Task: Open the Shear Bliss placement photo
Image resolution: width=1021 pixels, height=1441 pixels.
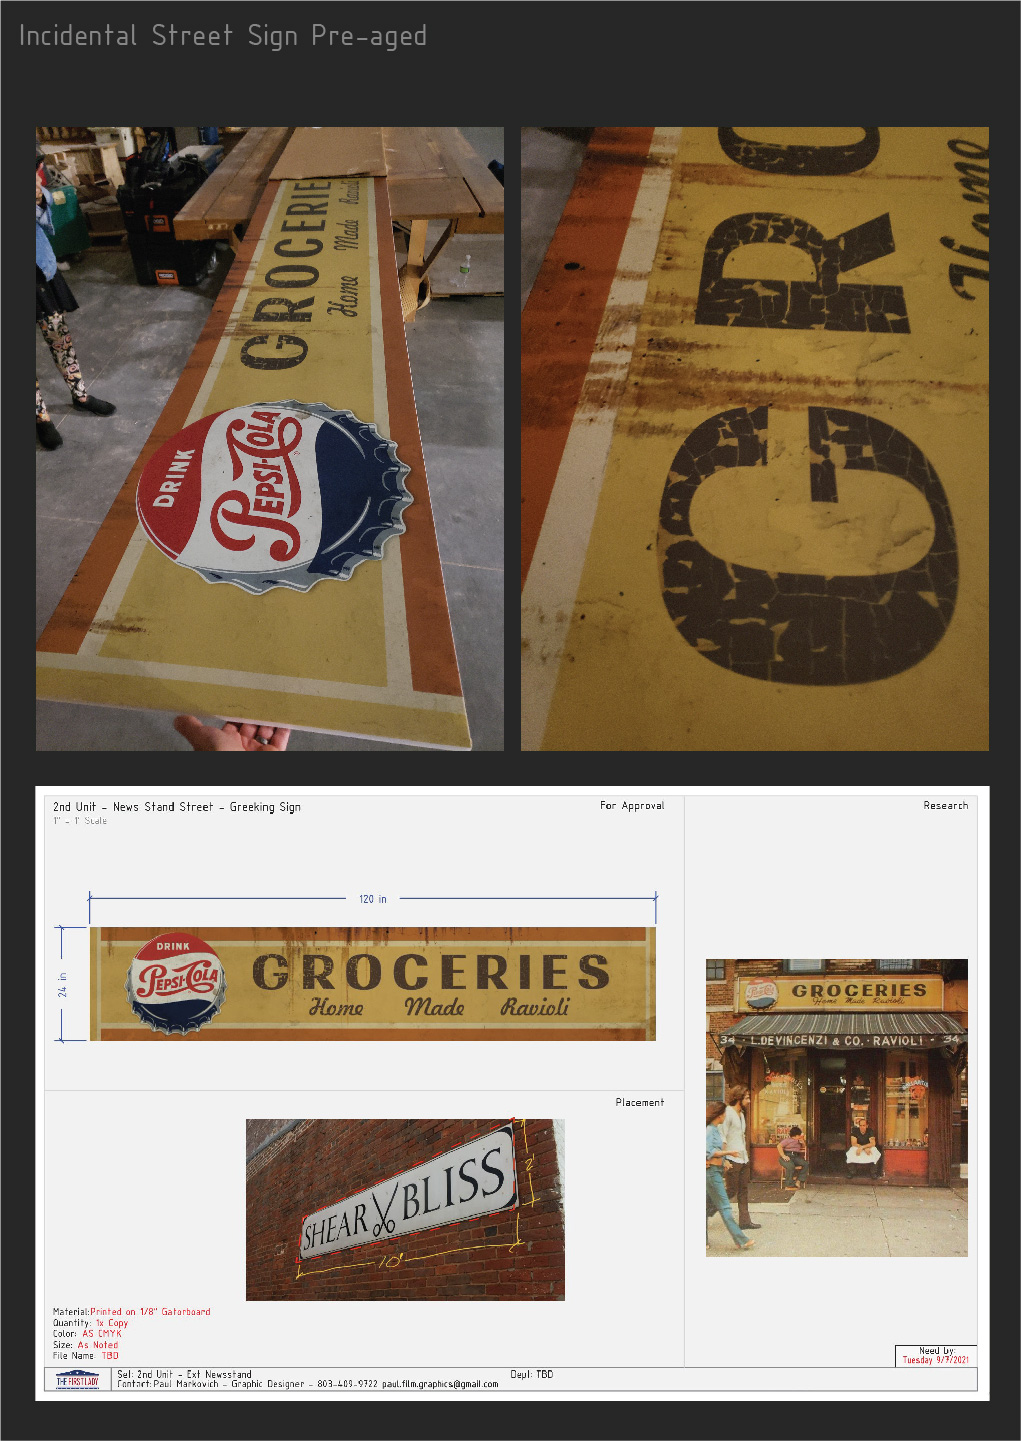Action: (405, 1210)
